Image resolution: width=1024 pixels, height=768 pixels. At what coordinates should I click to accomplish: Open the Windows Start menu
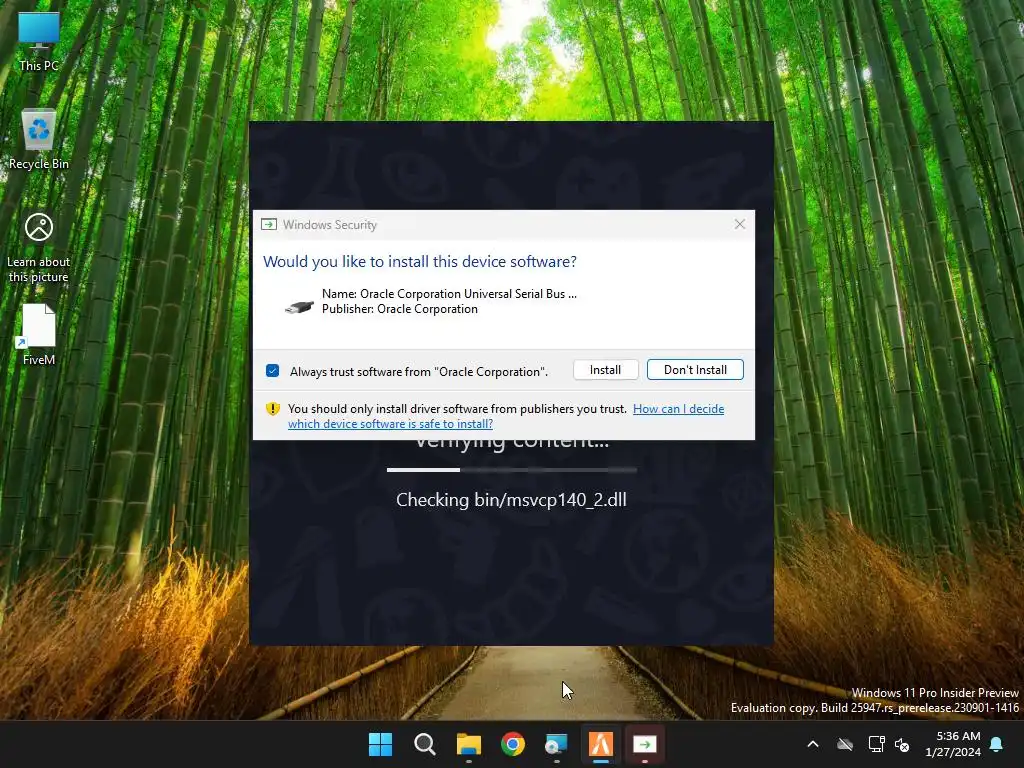coord(381,744)
